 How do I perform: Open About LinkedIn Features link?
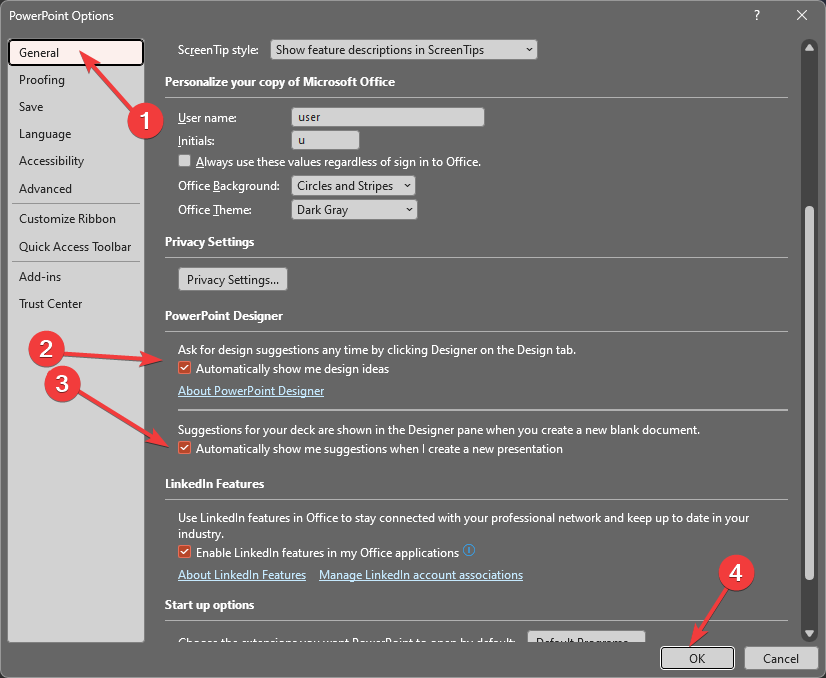242,575
